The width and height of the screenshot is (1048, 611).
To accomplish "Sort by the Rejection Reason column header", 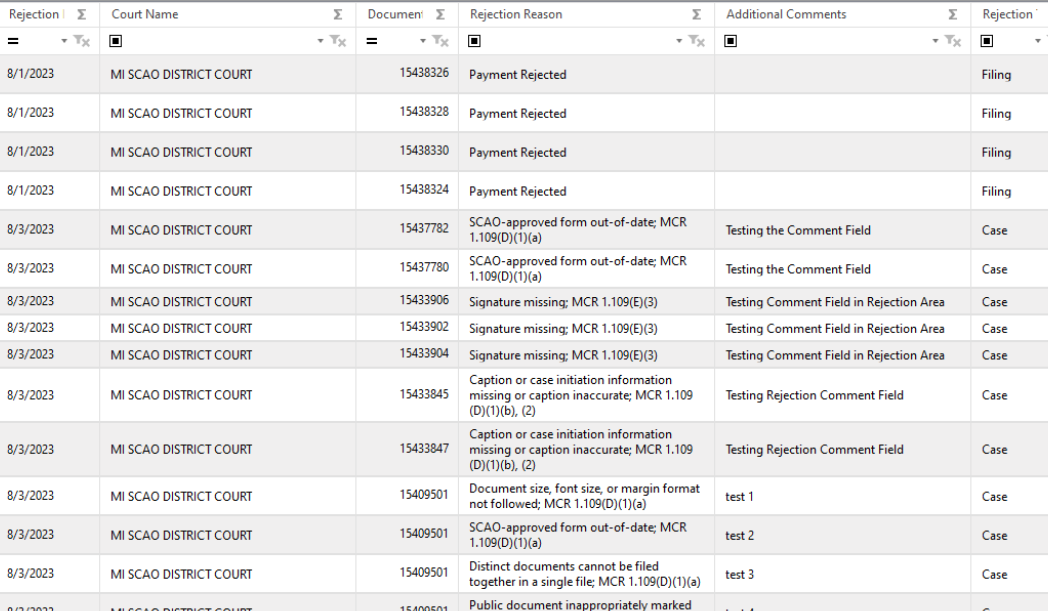I will 516,15.
